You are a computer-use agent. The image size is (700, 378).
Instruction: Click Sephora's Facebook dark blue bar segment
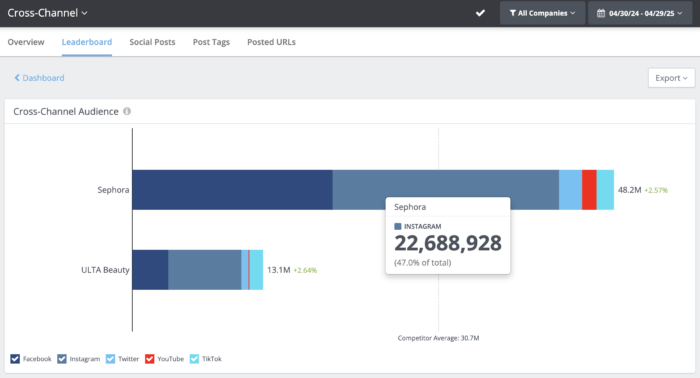tap(233, 190)
